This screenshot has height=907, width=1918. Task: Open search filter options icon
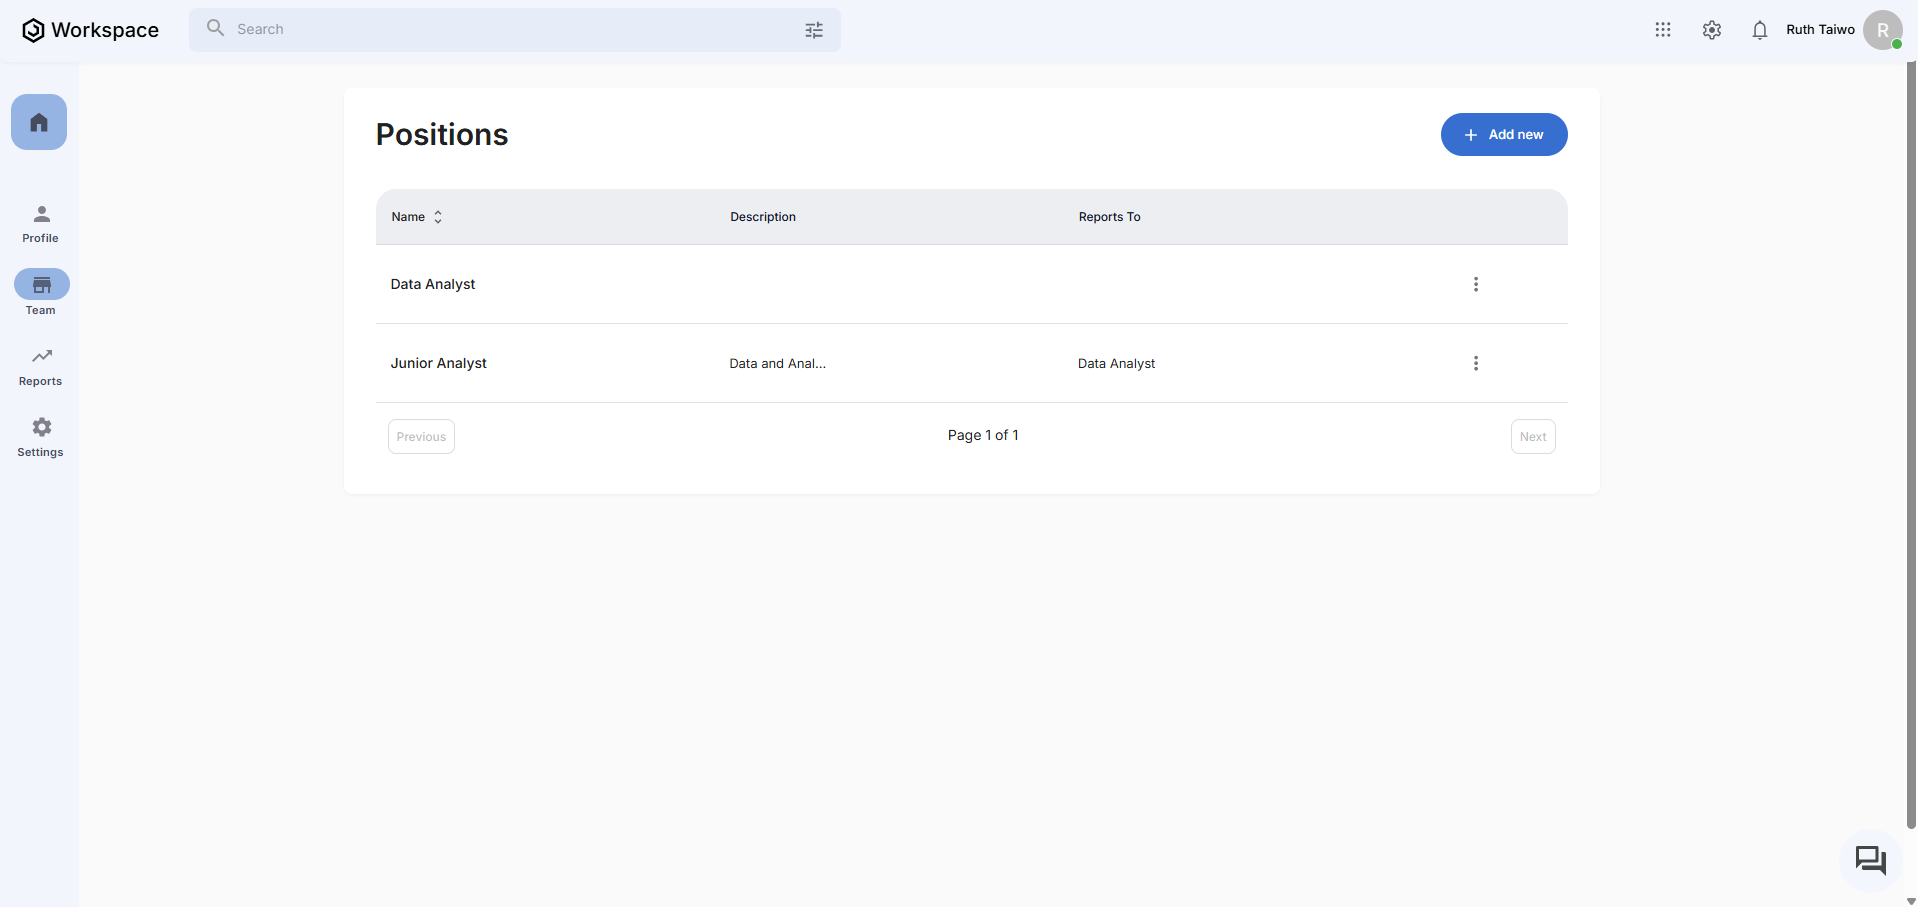814,30
